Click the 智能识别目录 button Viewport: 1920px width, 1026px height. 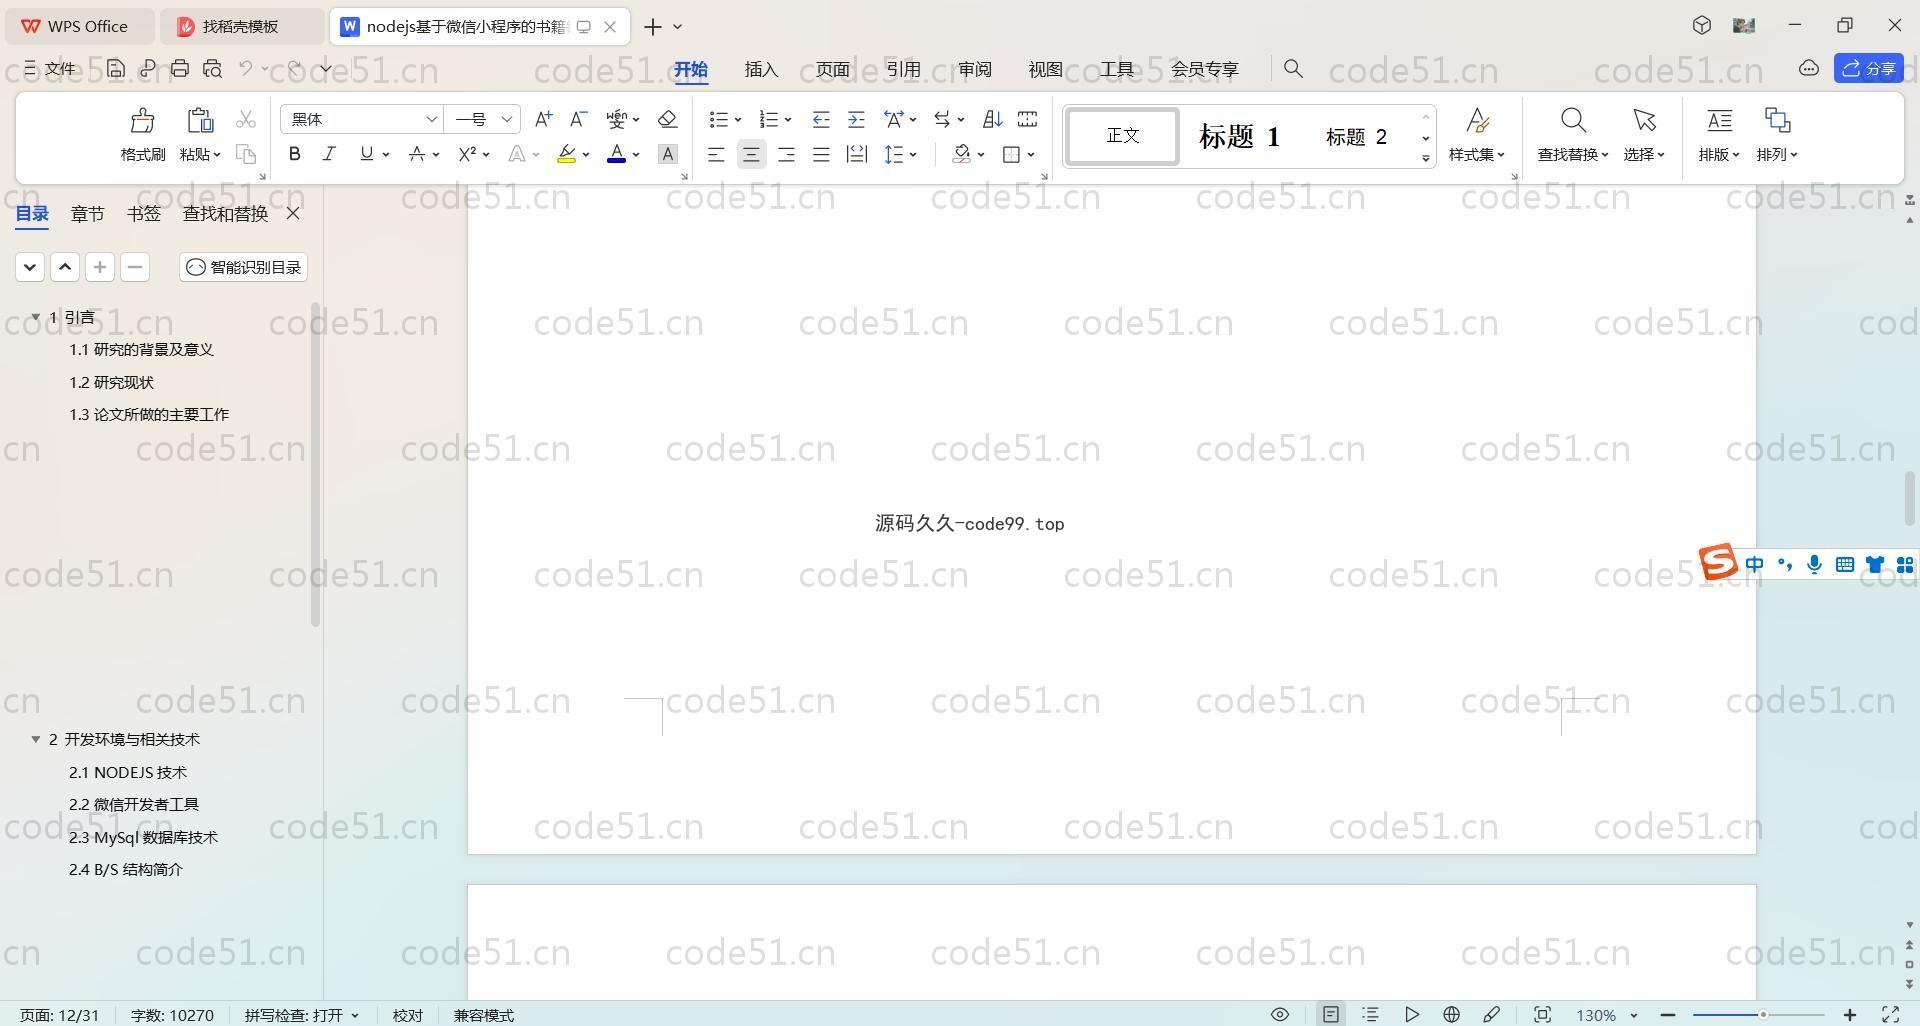point(243,267)
